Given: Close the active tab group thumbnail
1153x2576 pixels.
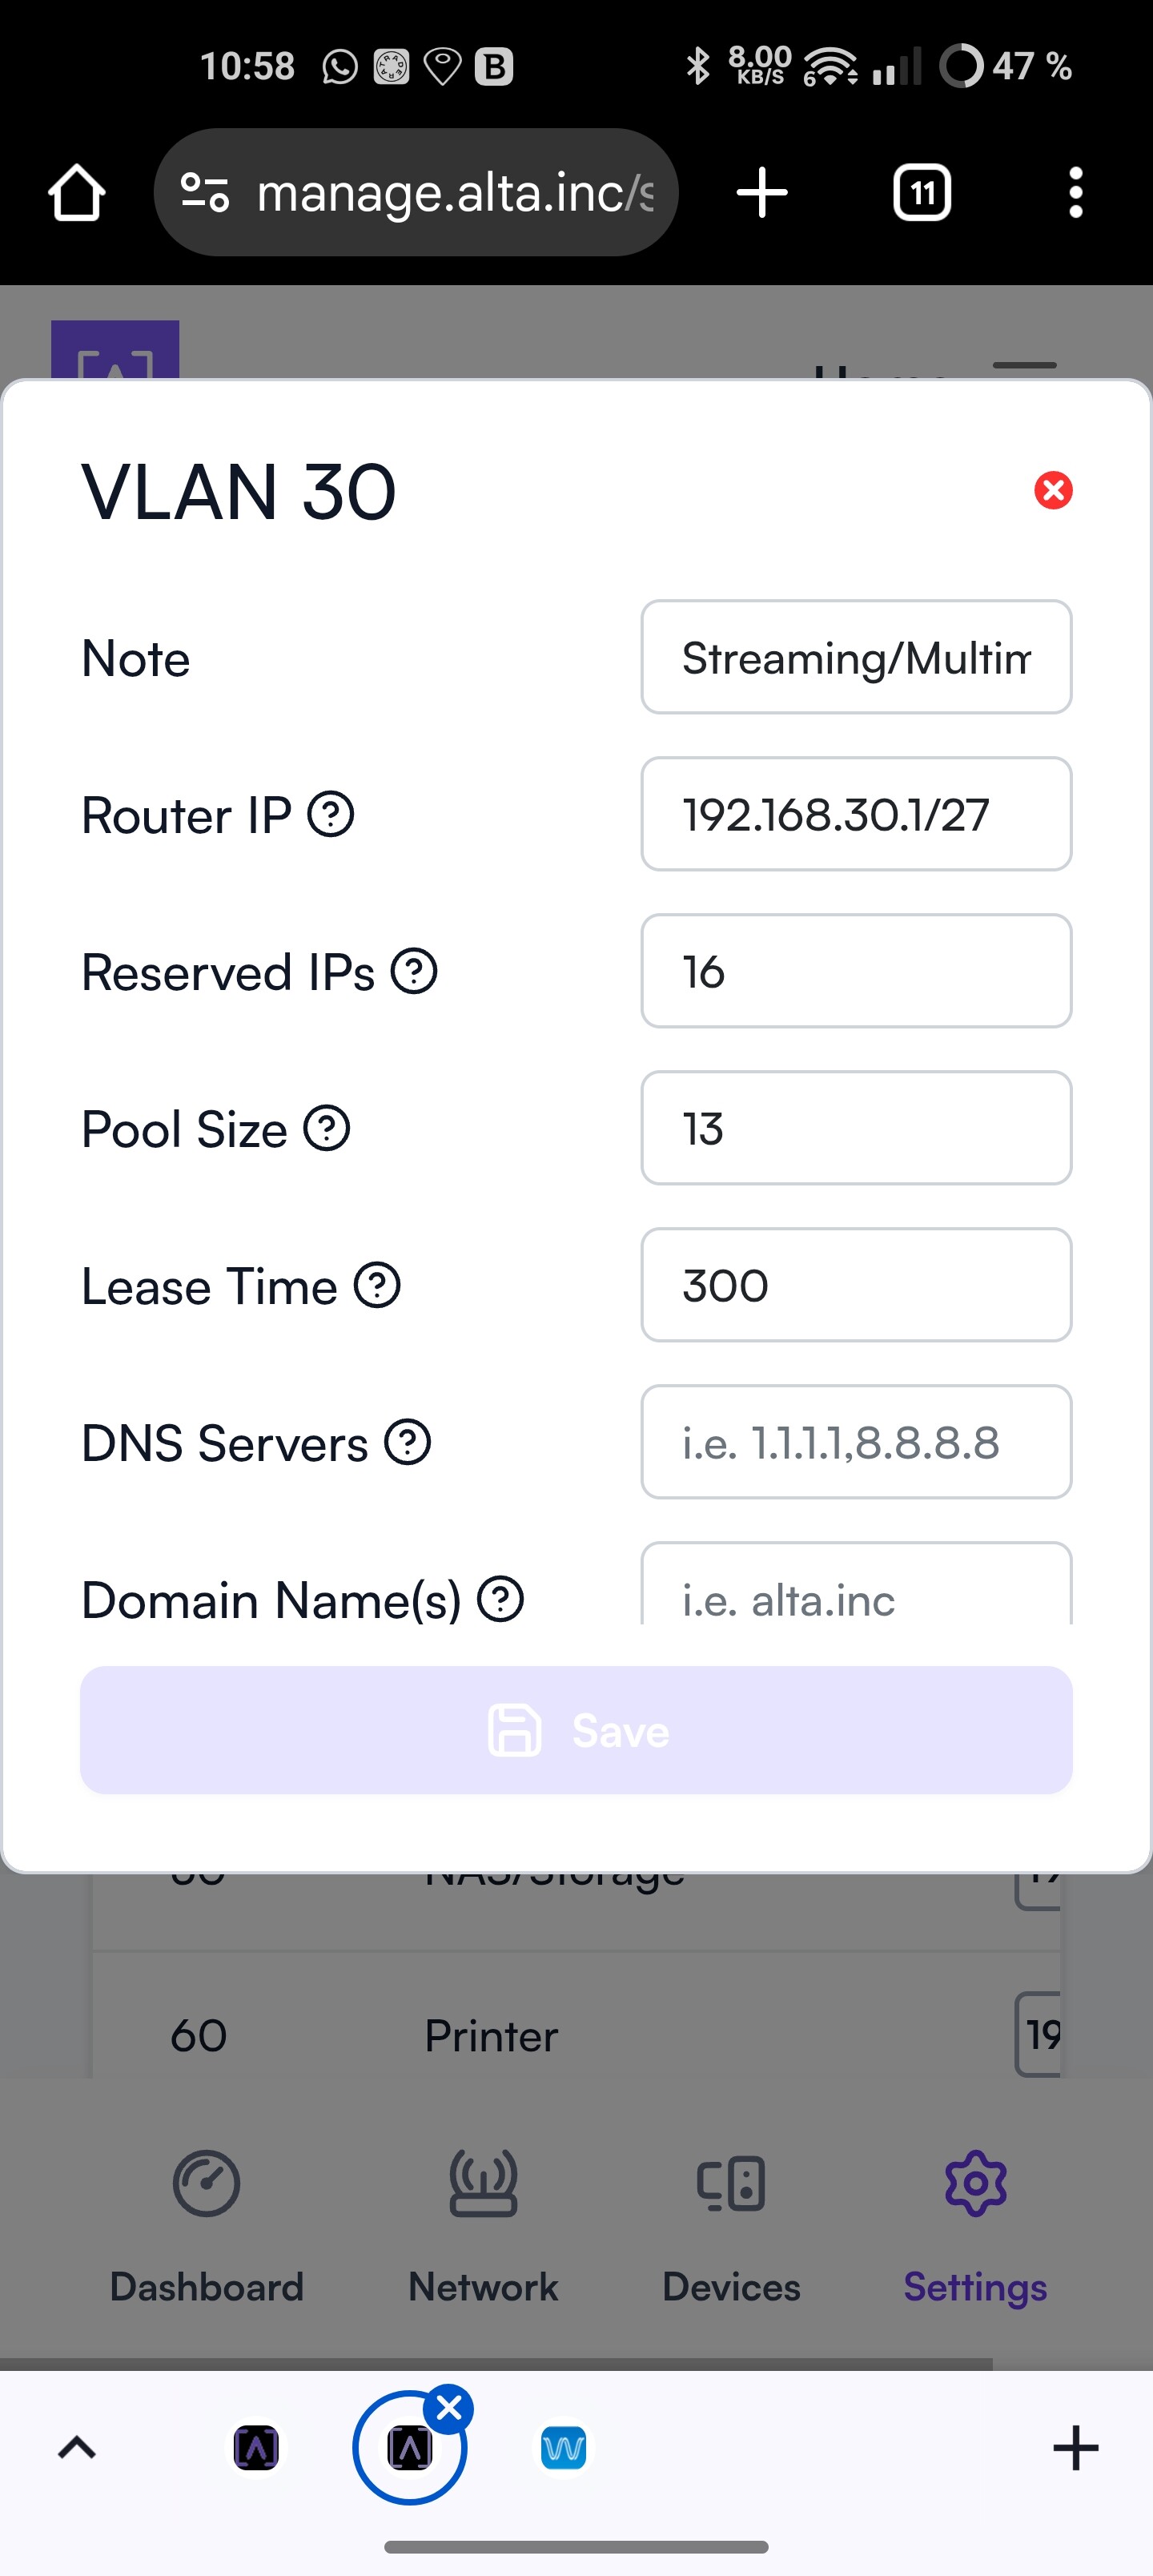Looking at the screenshot, I should tap(449, 2408).
